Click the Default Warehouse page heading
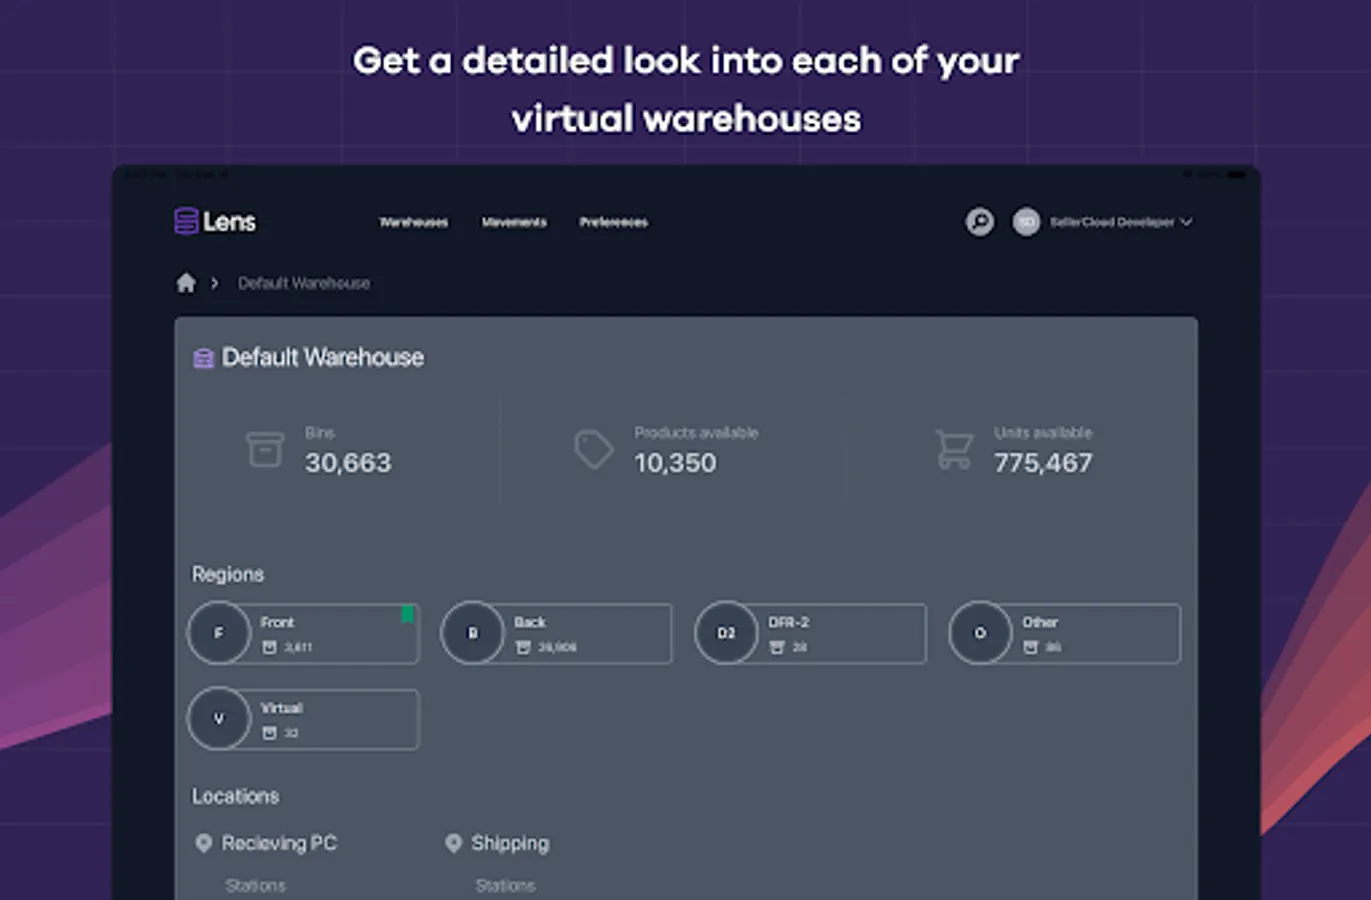This screenshot has height=900, width=1371. click(323, 357)
